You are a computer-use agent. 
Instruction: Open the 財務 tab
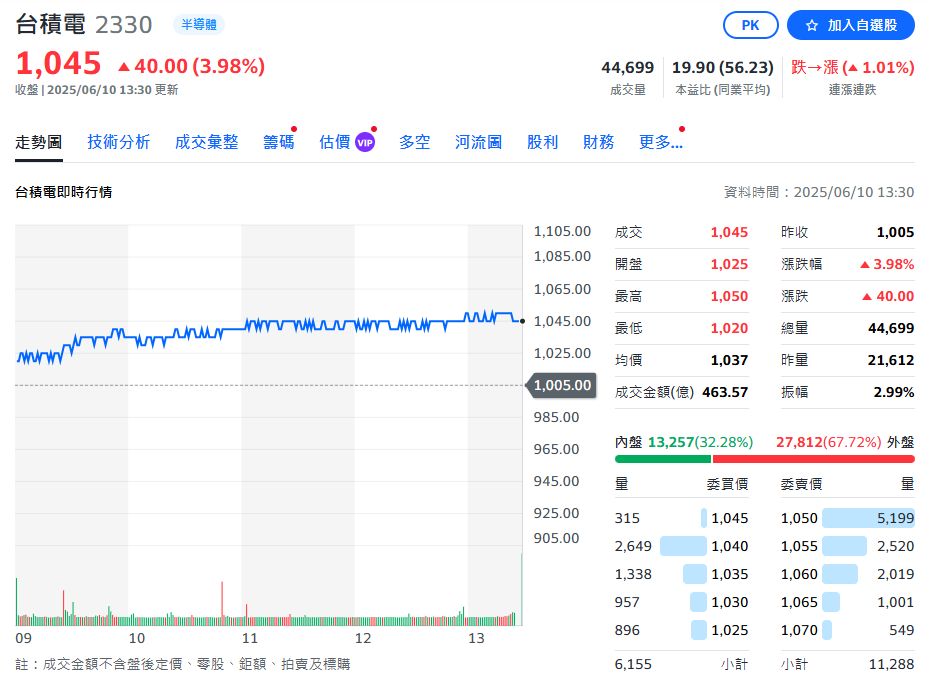point(598,142)
